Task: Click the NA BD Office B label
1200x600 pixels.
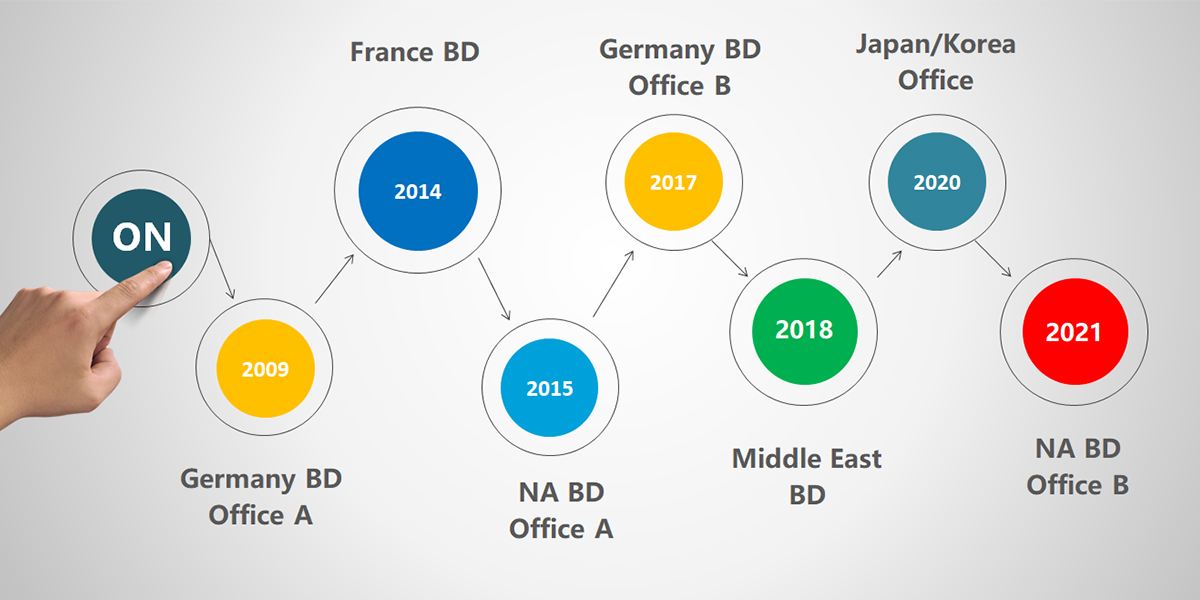Action: coord(1077,467)
